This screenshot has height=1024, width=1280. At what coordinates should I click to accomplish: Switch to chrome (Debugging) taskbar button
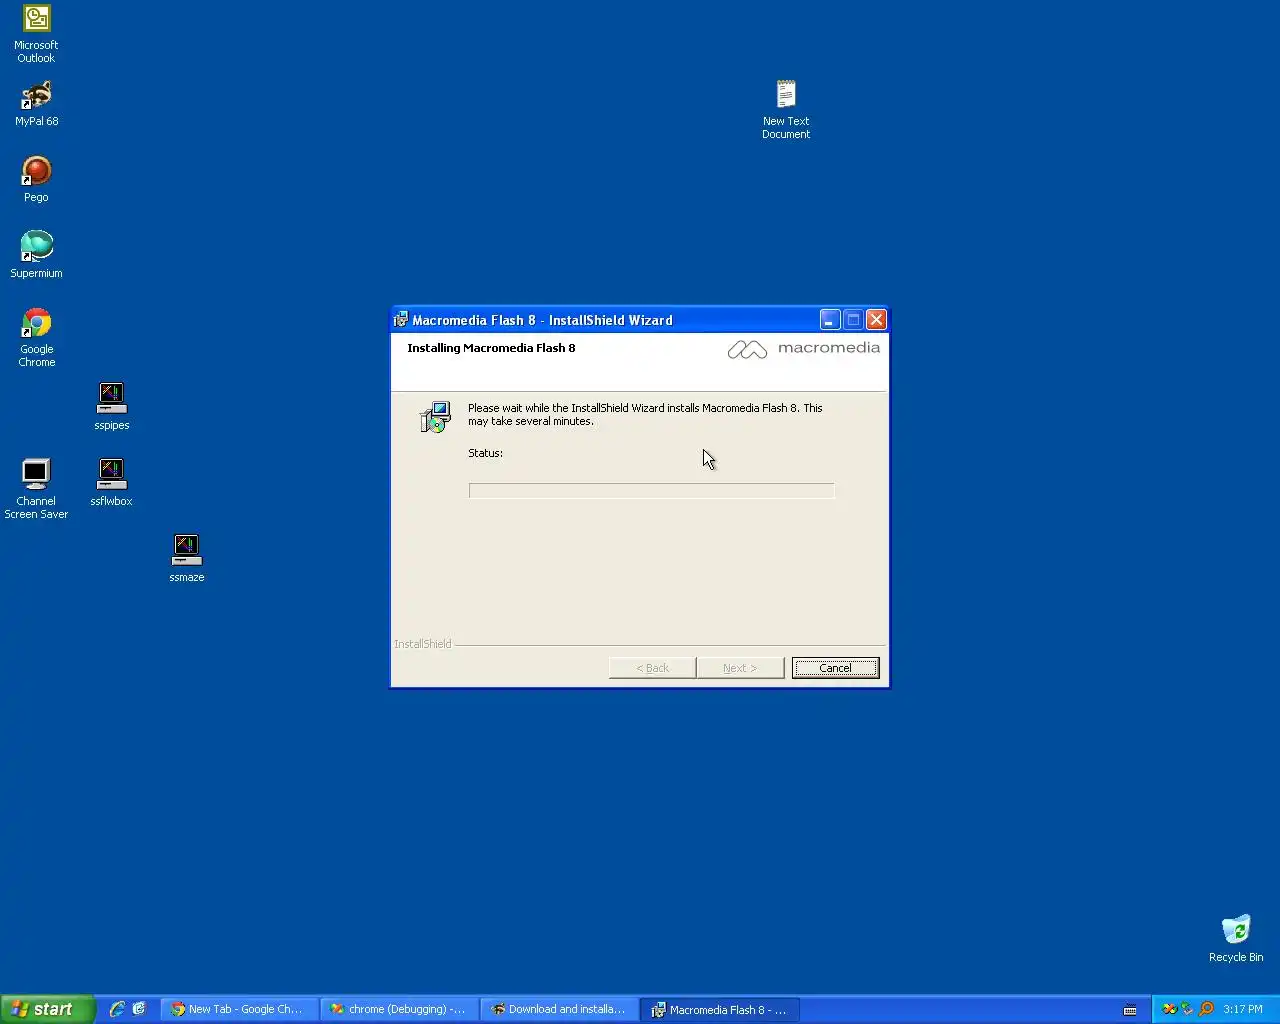400,1009
